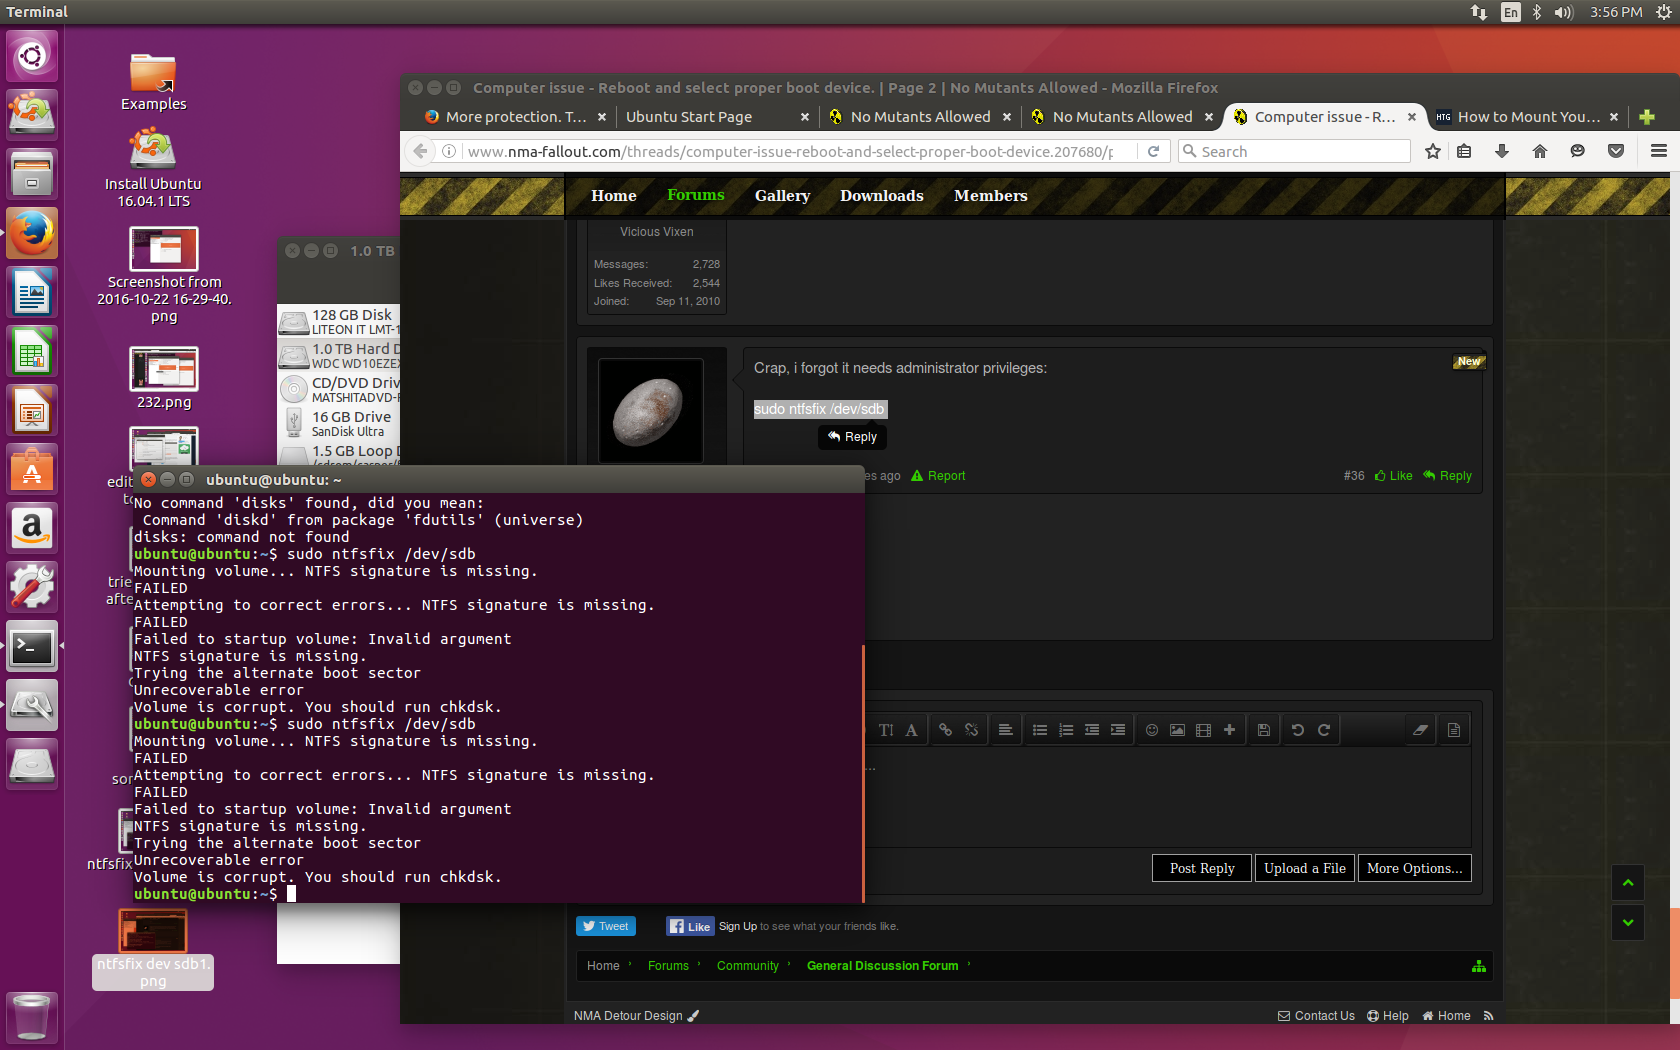Screen dimensions: 1680x1050
Task: Open the Community breadcrumb link
Action: click(x=748, y=966)
